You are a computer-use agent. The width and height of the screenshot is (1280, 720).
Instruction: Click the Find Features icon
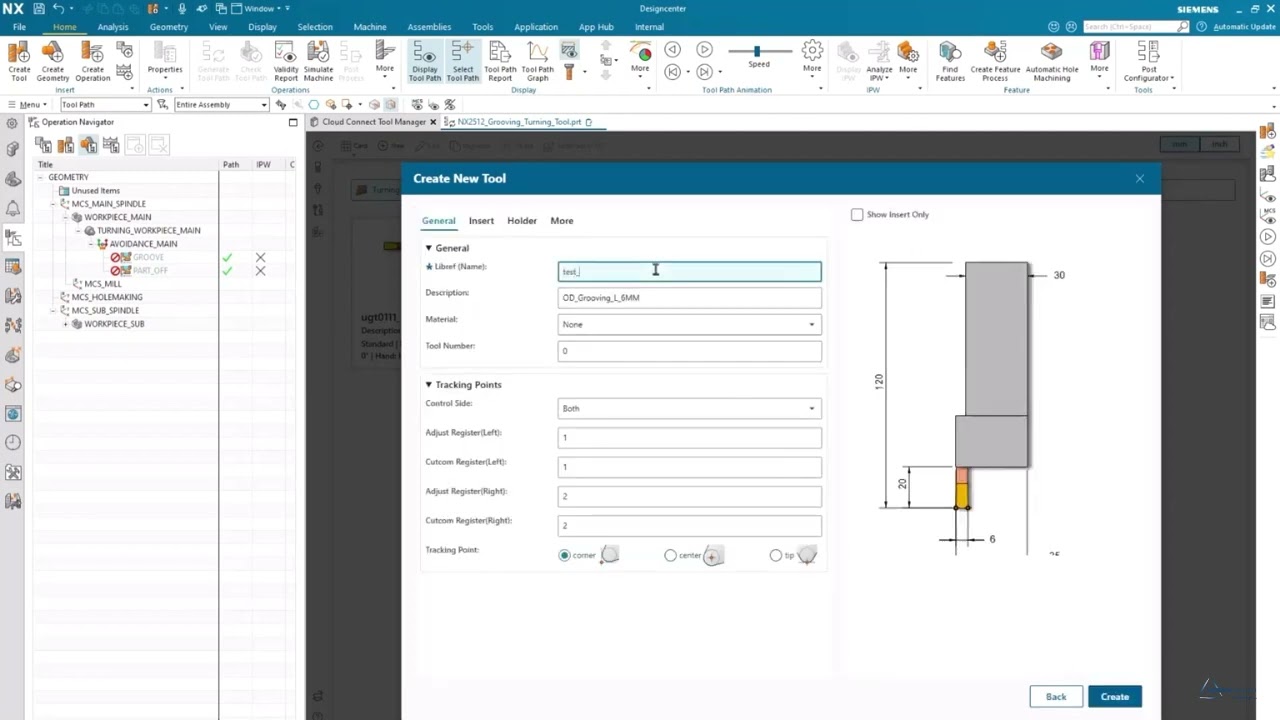pos(950,61)
